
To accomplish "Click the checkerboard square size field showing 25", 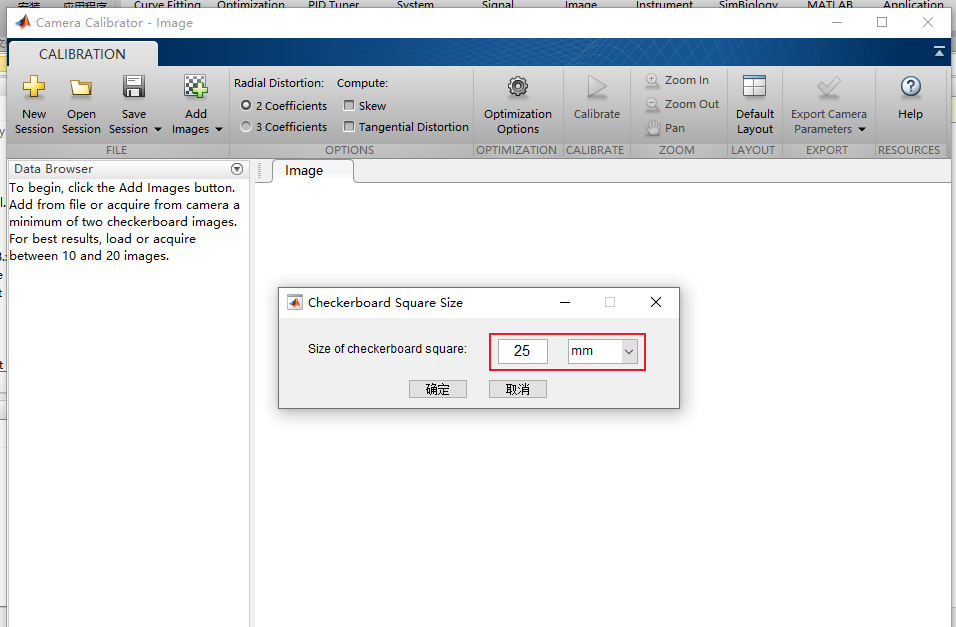I will 523,351.
